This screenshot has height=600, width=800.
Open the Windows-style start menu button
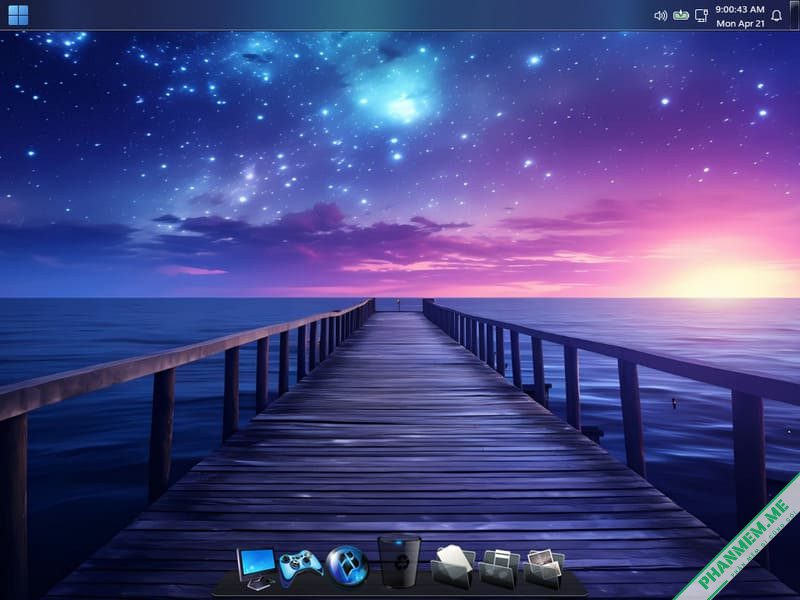pos(18,15)
